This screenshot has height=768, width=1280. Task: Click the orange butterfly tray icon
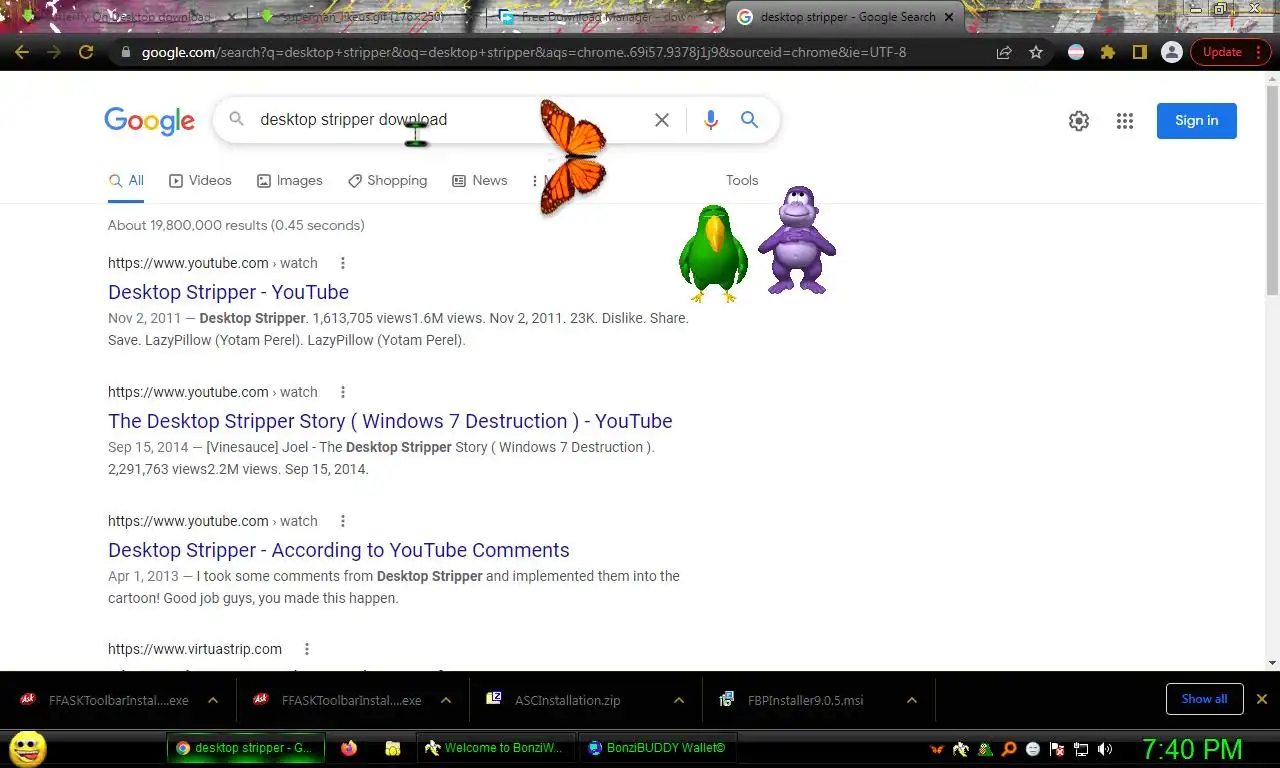tap(937, 749)
